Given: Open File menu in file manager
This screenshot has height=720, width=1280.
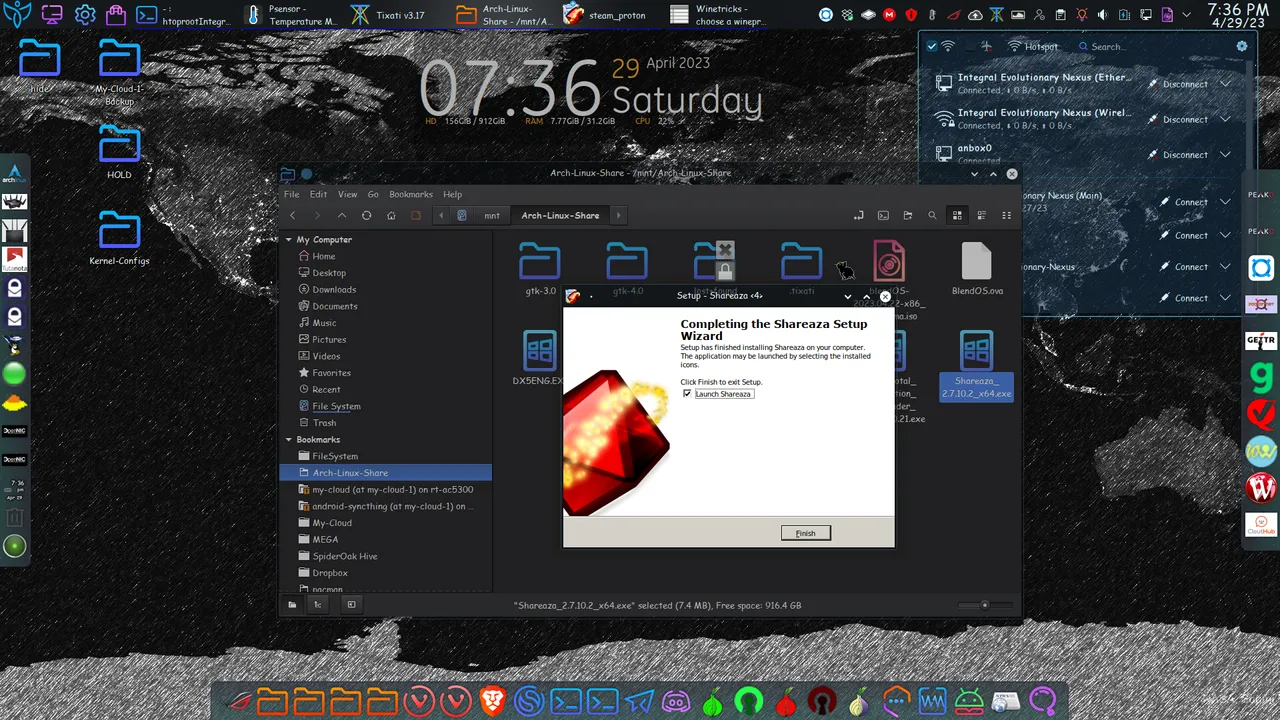Looking at the screenshot, I should [291, 194].
